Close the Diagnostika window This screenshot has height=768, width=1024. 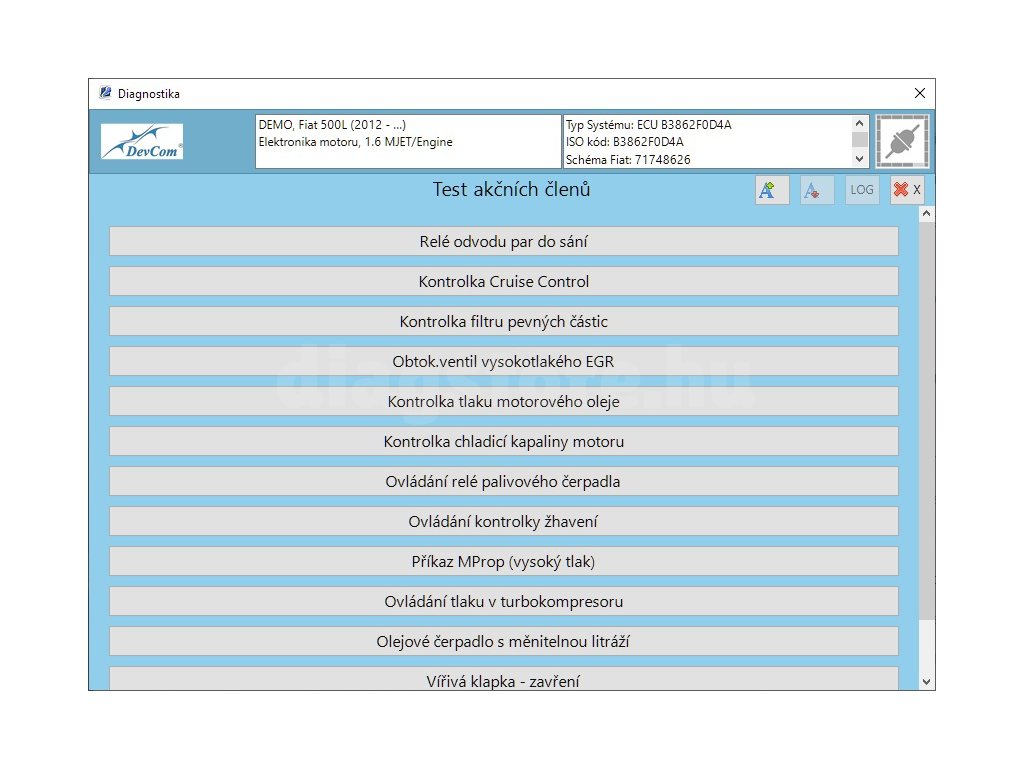pyautogui.click(x=920, y=93)
